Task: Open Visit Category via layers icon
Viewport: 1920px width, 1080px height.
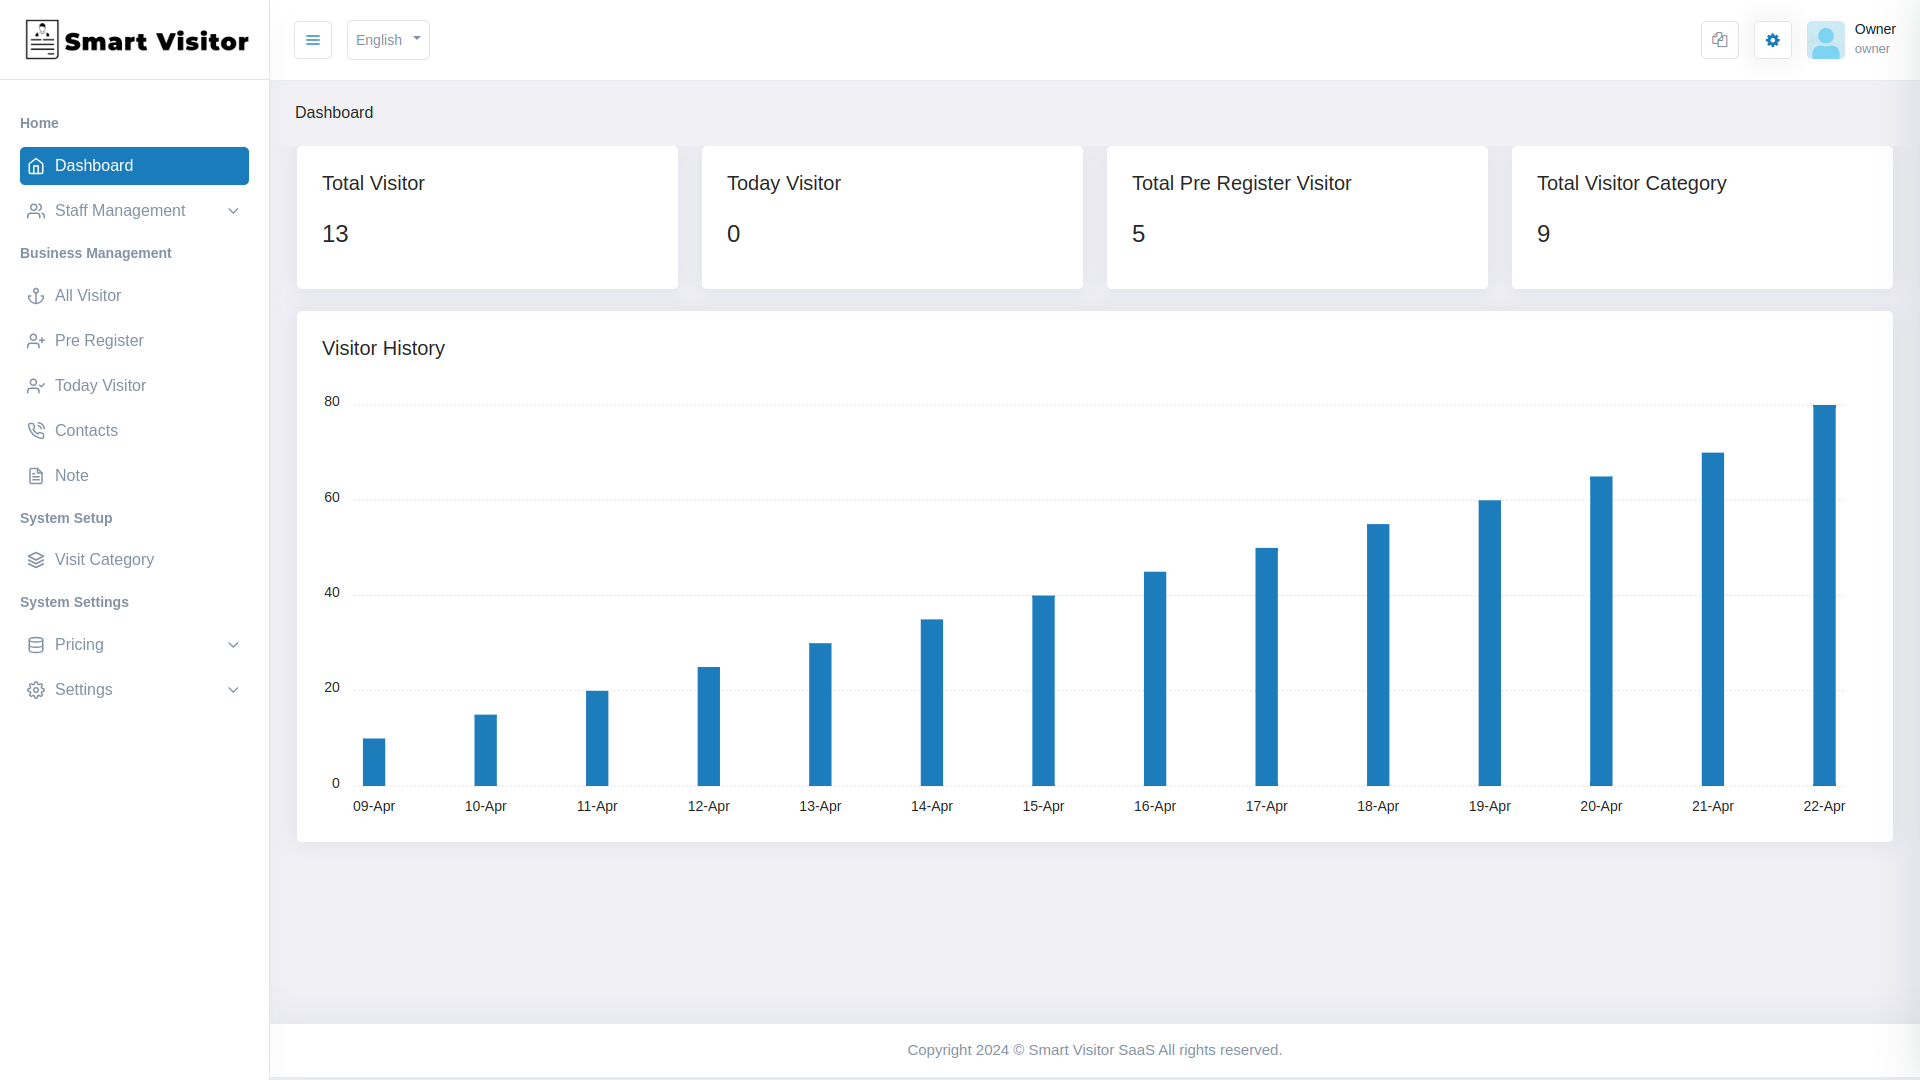Action: (36, 560)
